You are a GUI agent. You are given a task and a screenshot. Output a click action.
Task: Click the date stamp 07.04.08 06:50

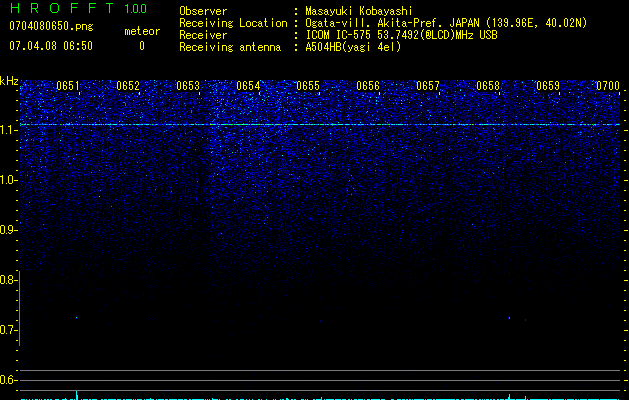click(x=51, y=46)
